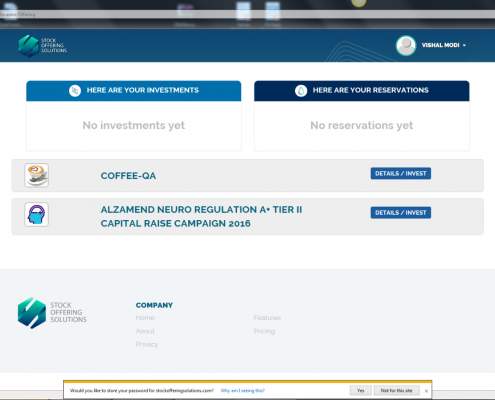
Task: Select the Here Are Your Reservations header
Action: click(x=370, y=90)
